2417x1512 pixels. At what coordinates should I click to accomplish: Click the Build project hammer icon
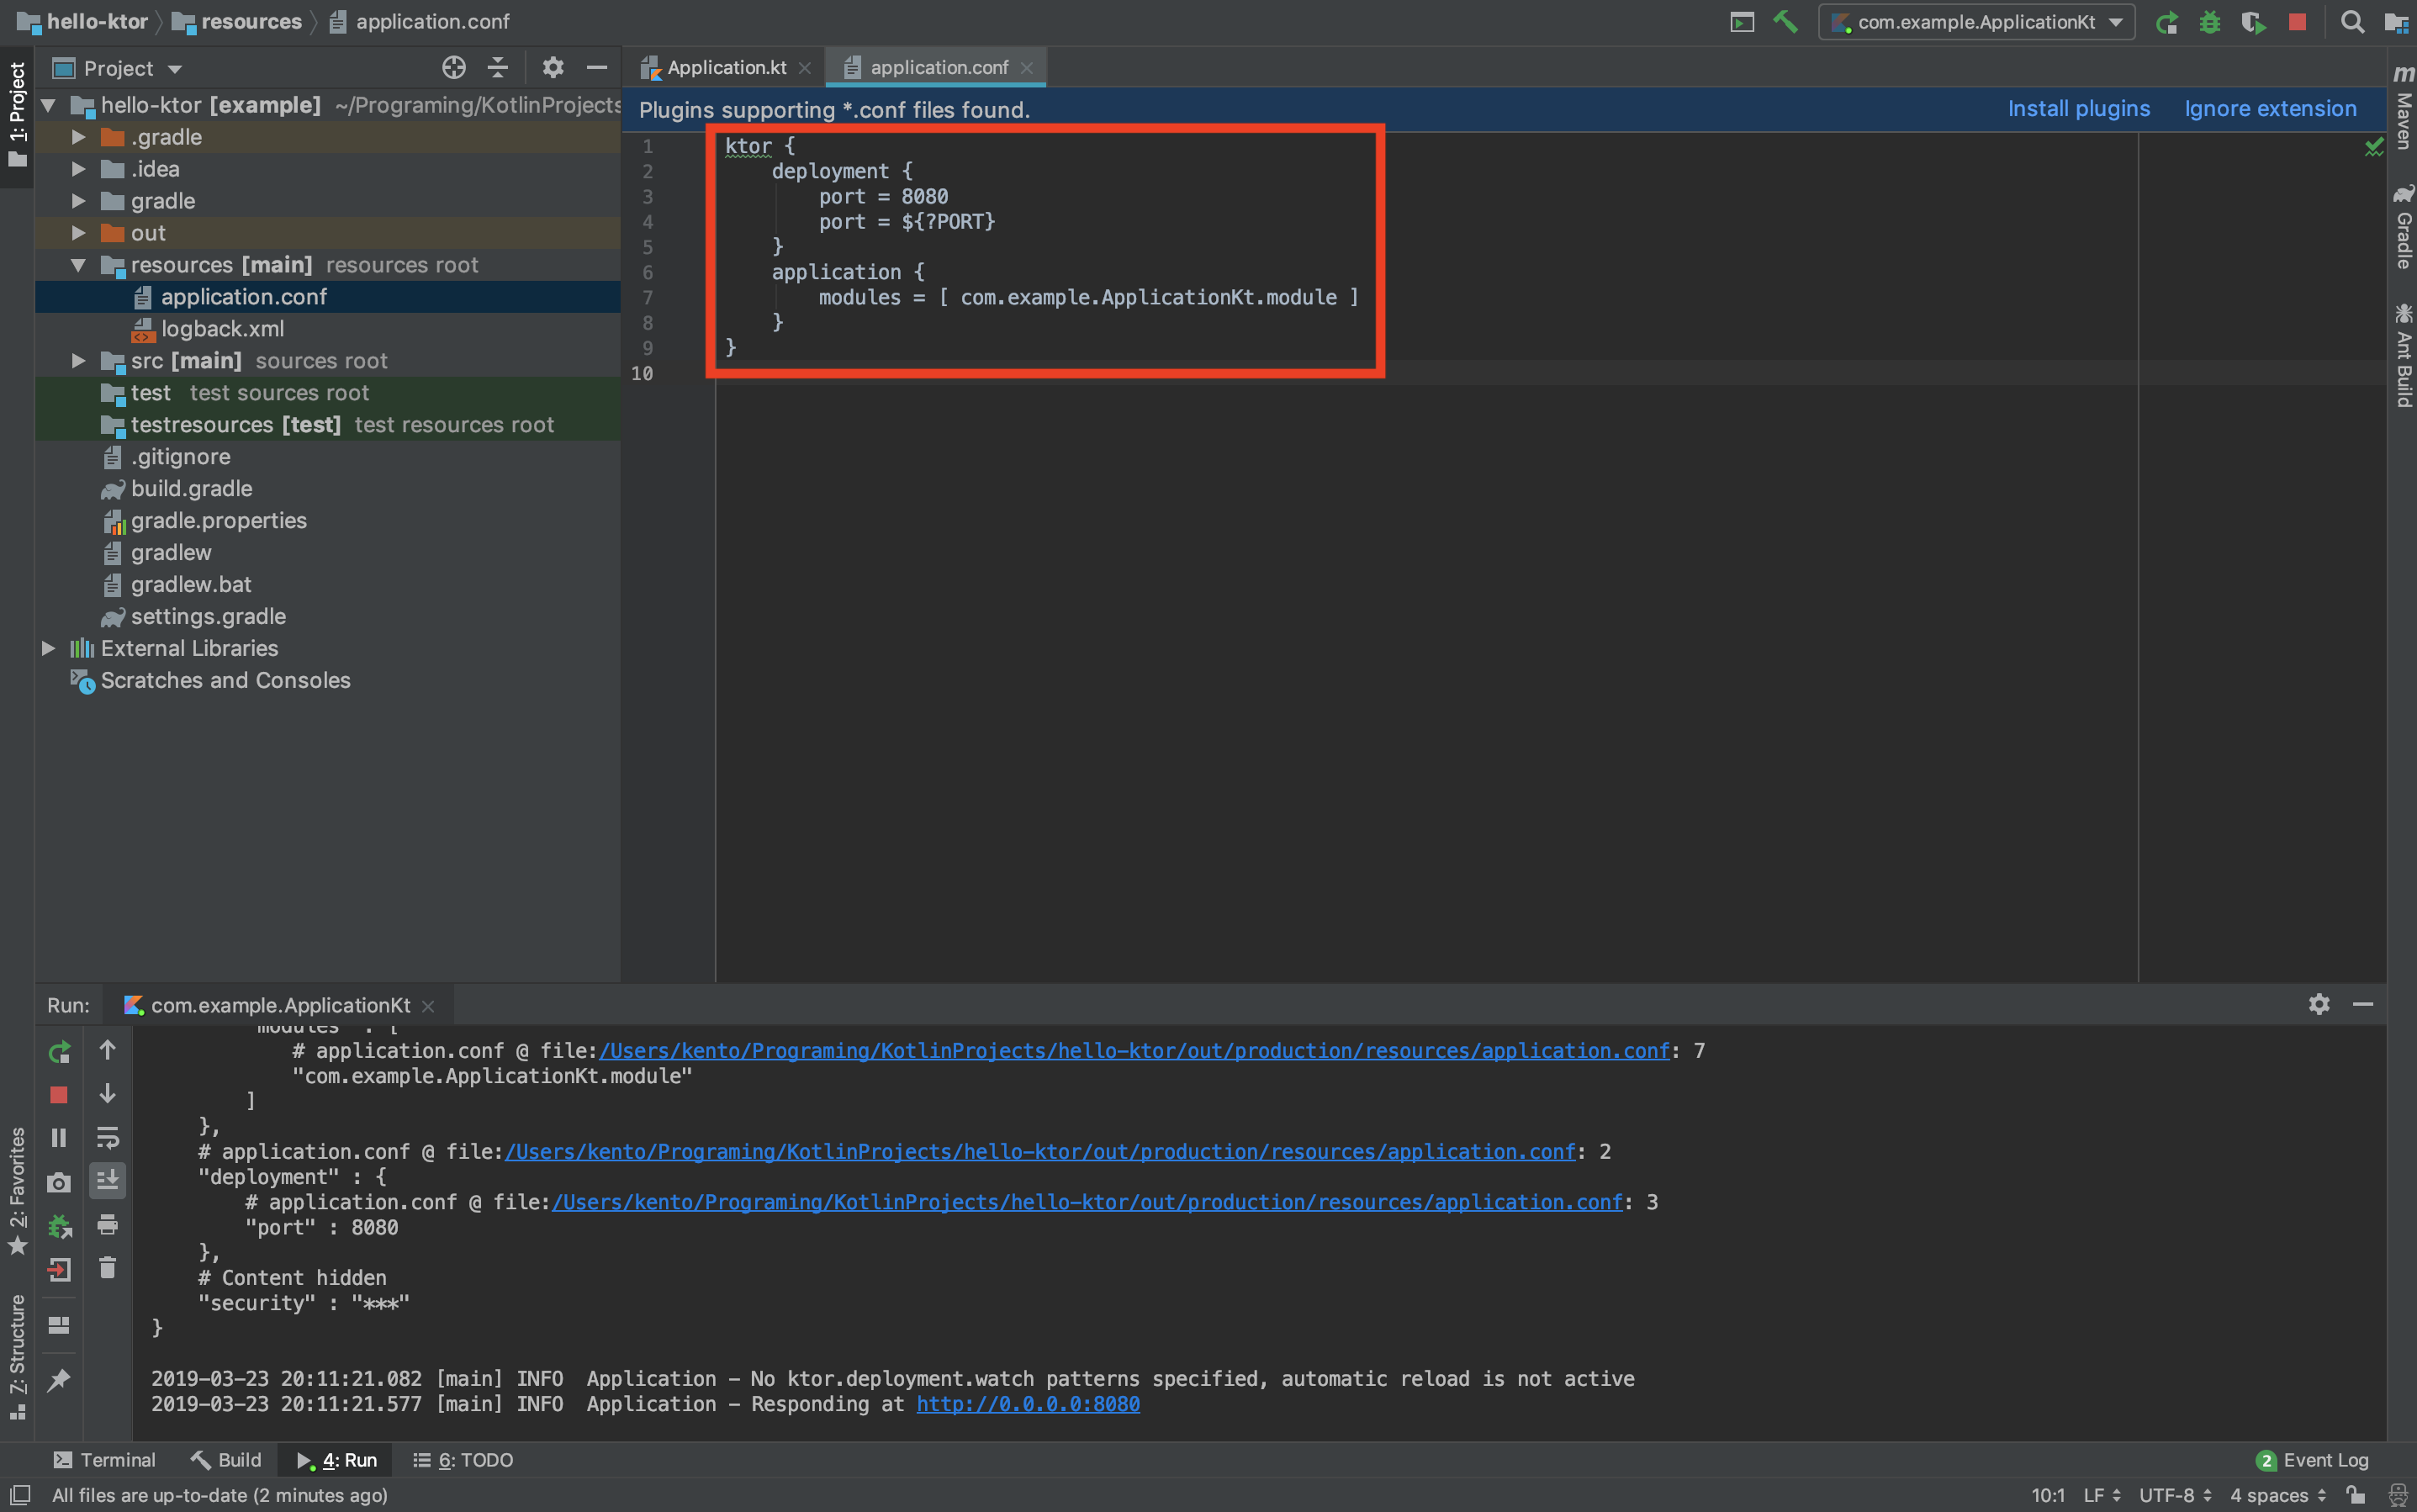point(1785,21)
